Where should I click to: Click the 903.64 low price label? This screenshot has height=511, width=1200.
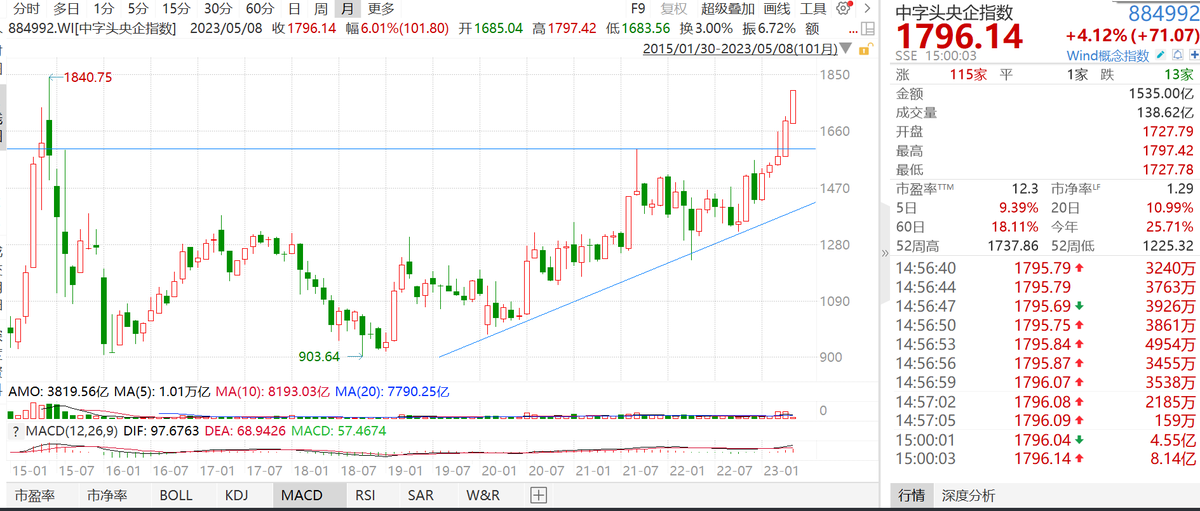coord(320,356)
